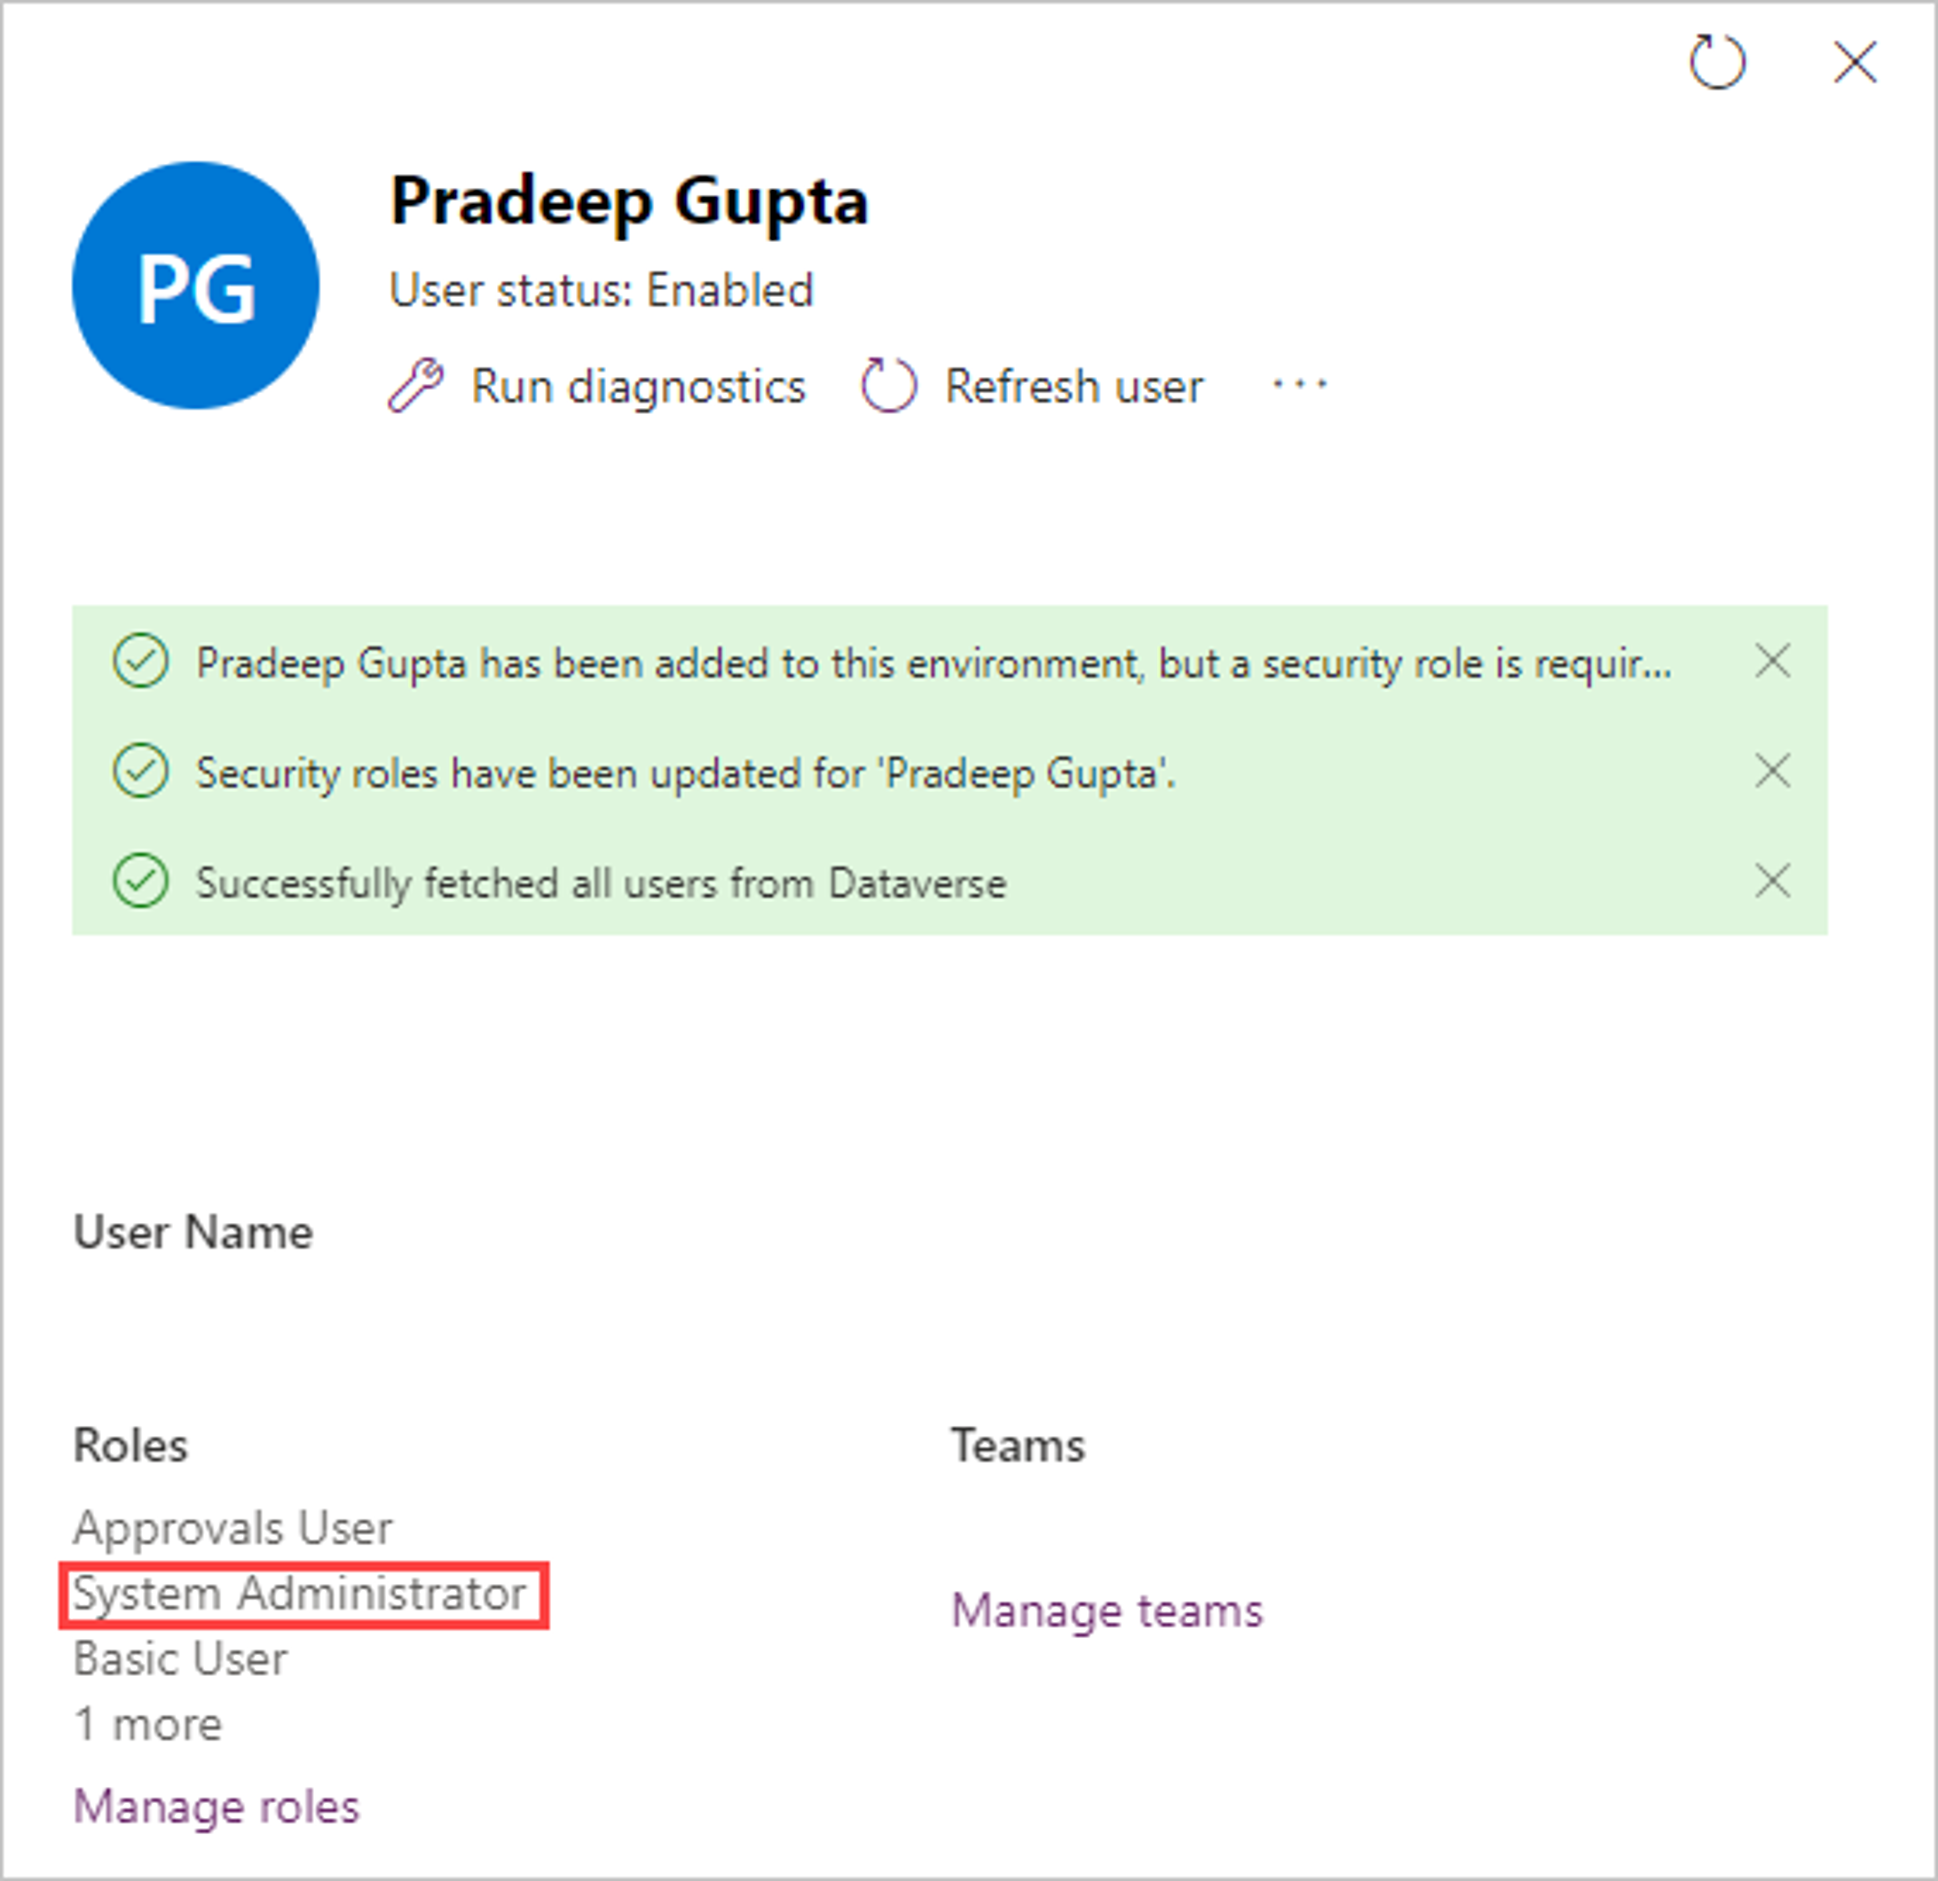Open the more options ellipsis menu
Screen dimensions: 1938x1881
[1300, 384]
